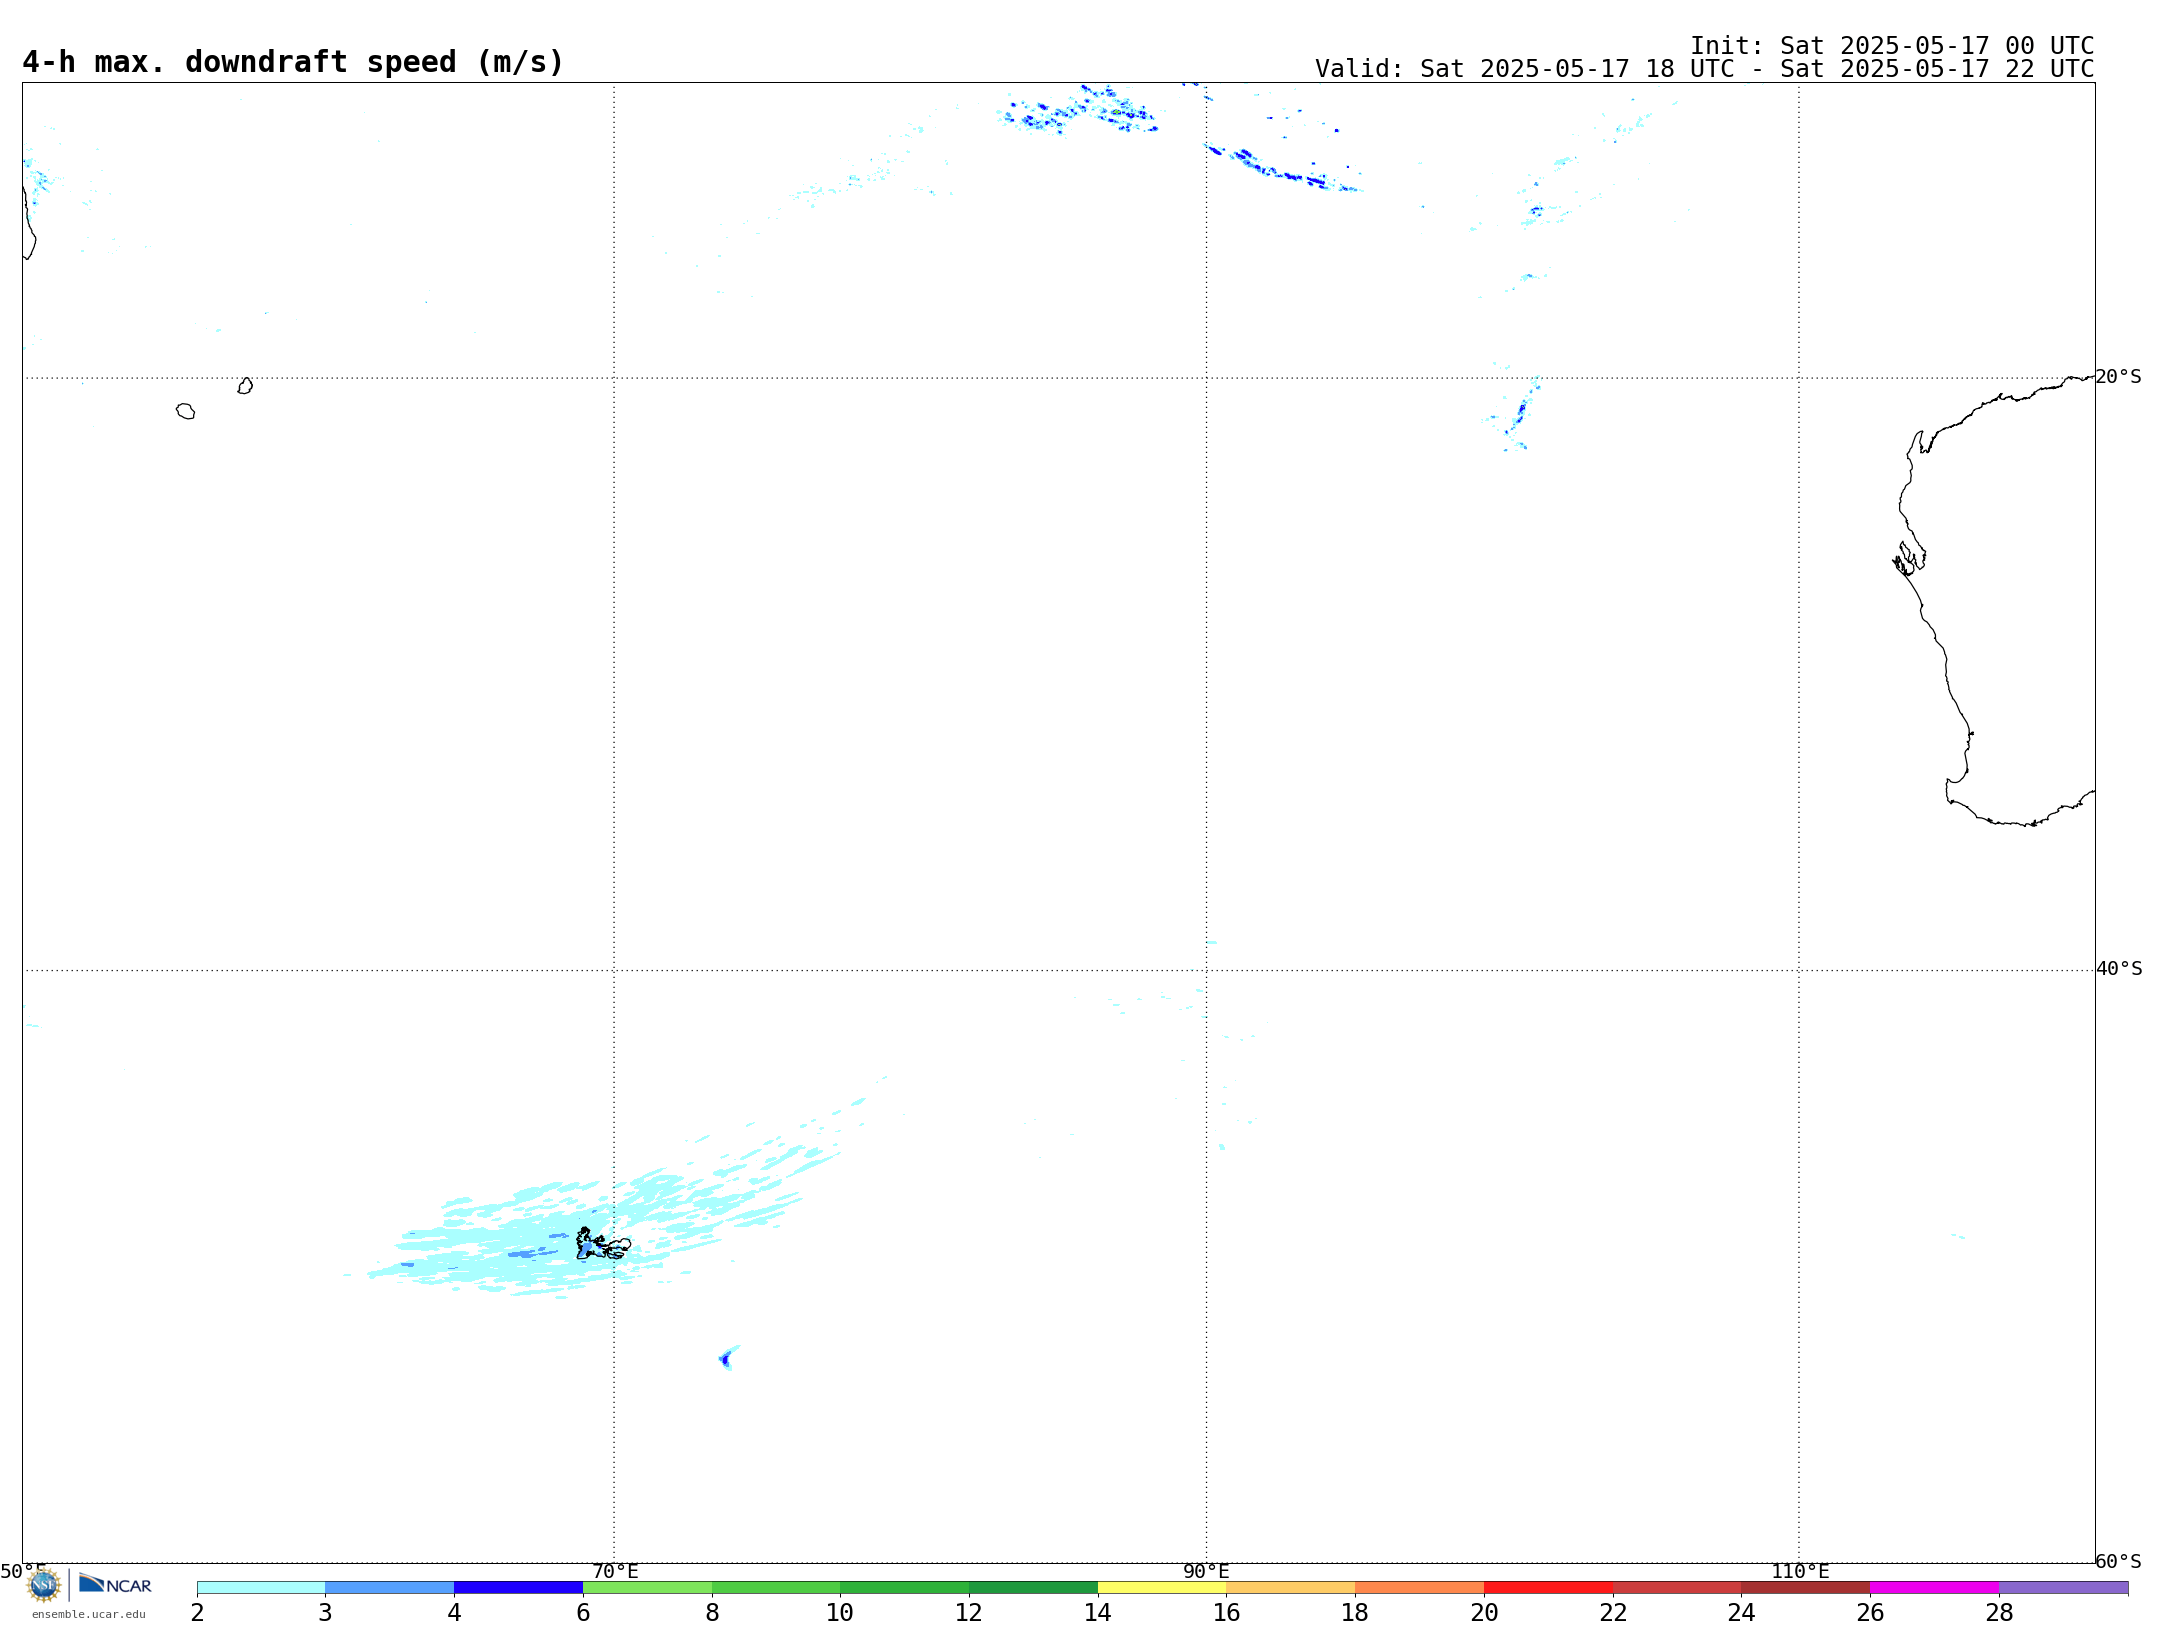Click the purple color swatch after 28
The width and height of the screenshot is (2160, 1626).
tap(2063, 1587)
